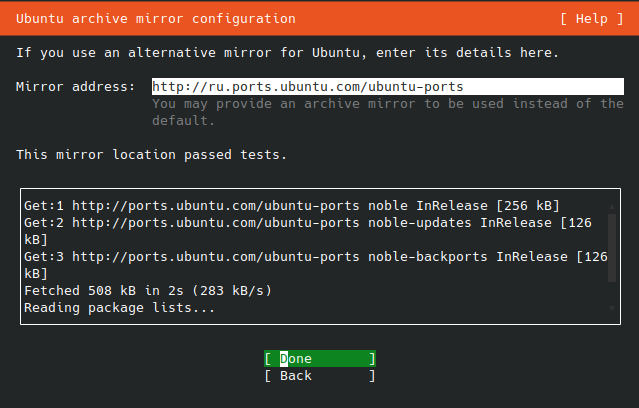The width and height of the screenshot is (639, 408).
Task: Click the highlighted D cursor in Done
Action: (x=284, y=359)
